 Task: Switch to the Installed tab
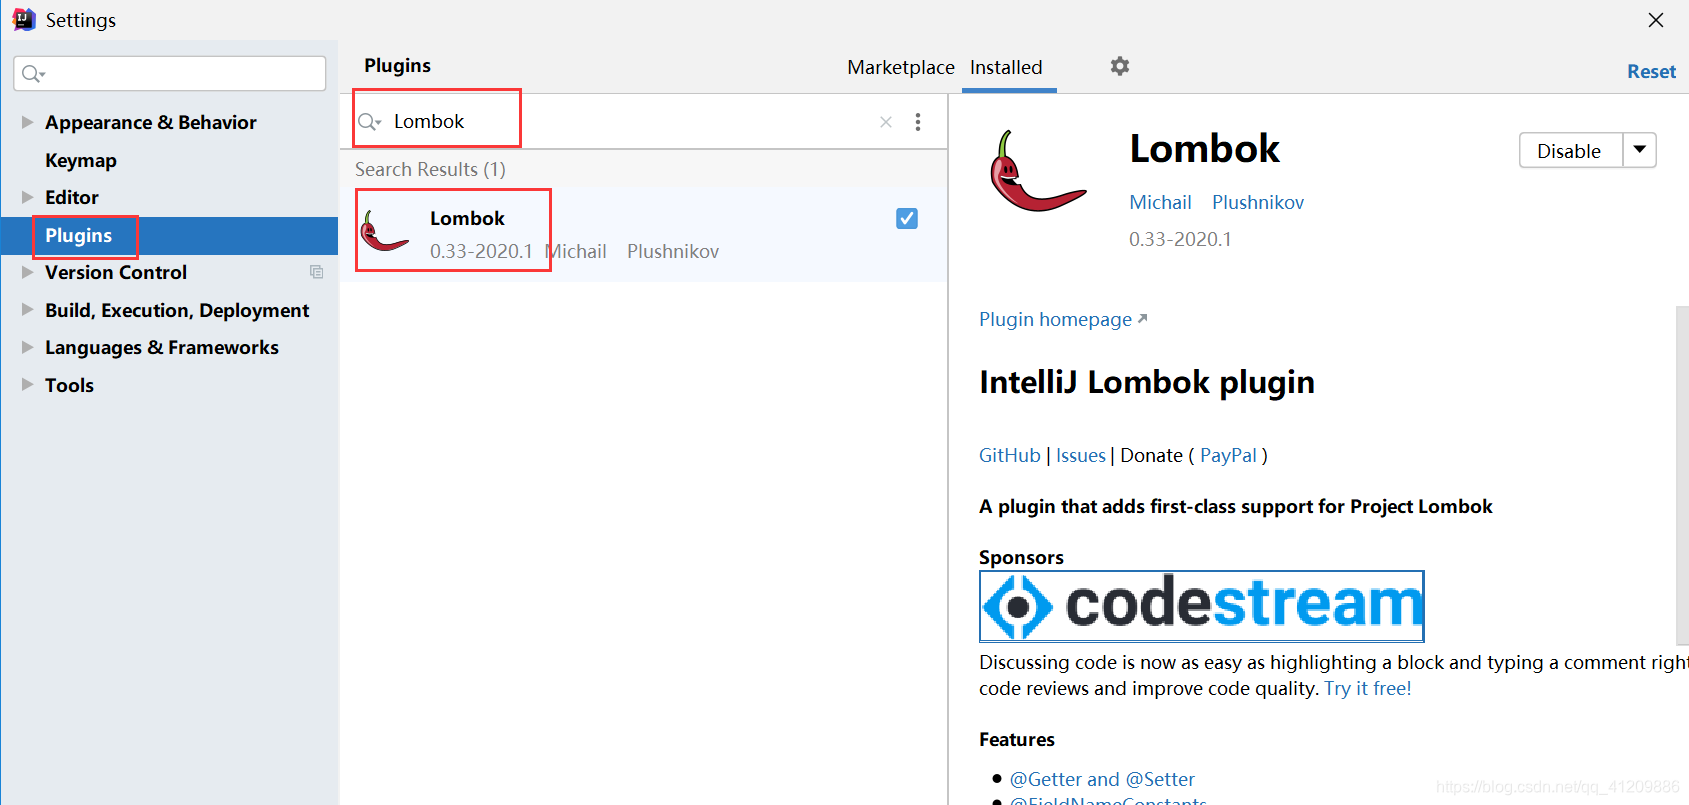pos(1006,67)
